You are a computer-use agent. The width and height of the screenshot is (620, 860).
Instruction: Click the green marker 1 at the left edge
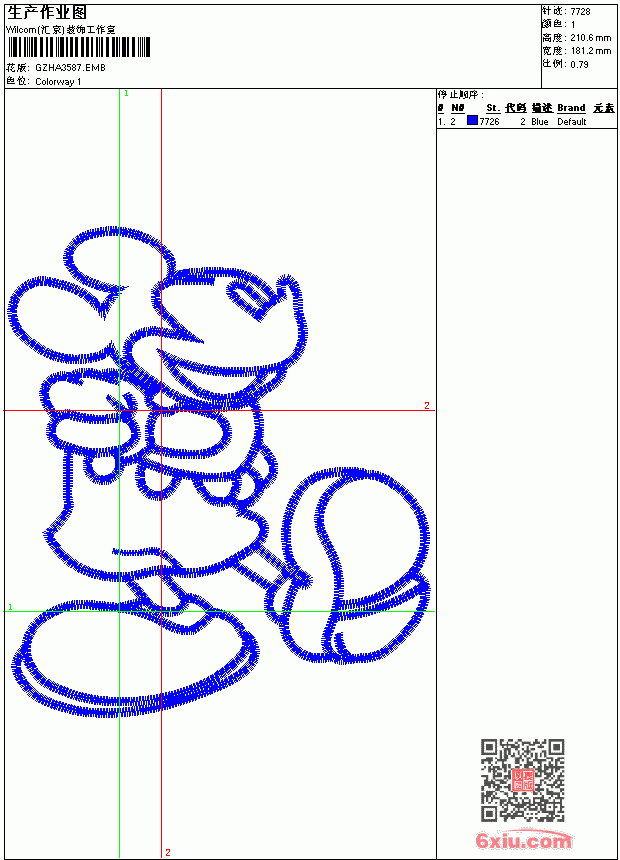point(10,607)
